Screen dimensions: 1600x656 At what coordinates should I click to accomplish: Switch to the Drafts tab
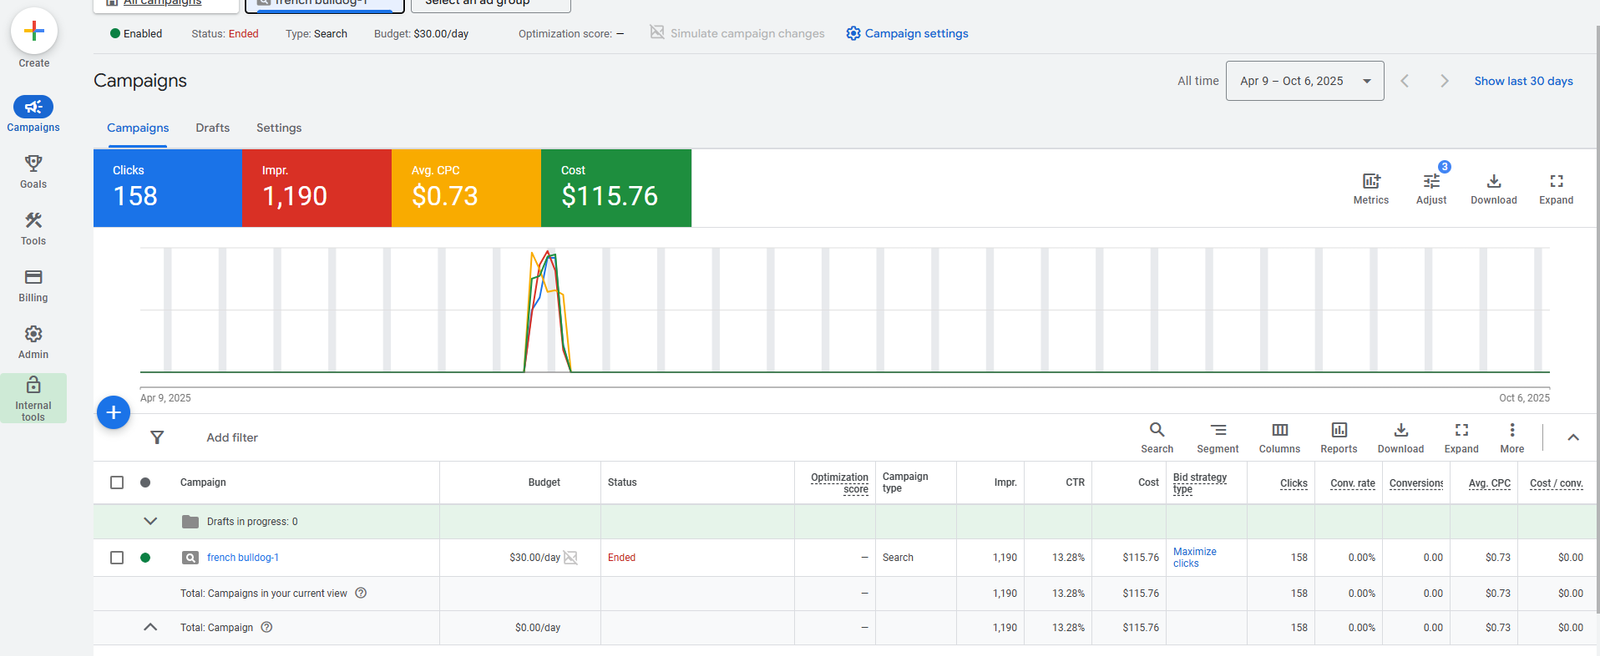pos(212,128)
